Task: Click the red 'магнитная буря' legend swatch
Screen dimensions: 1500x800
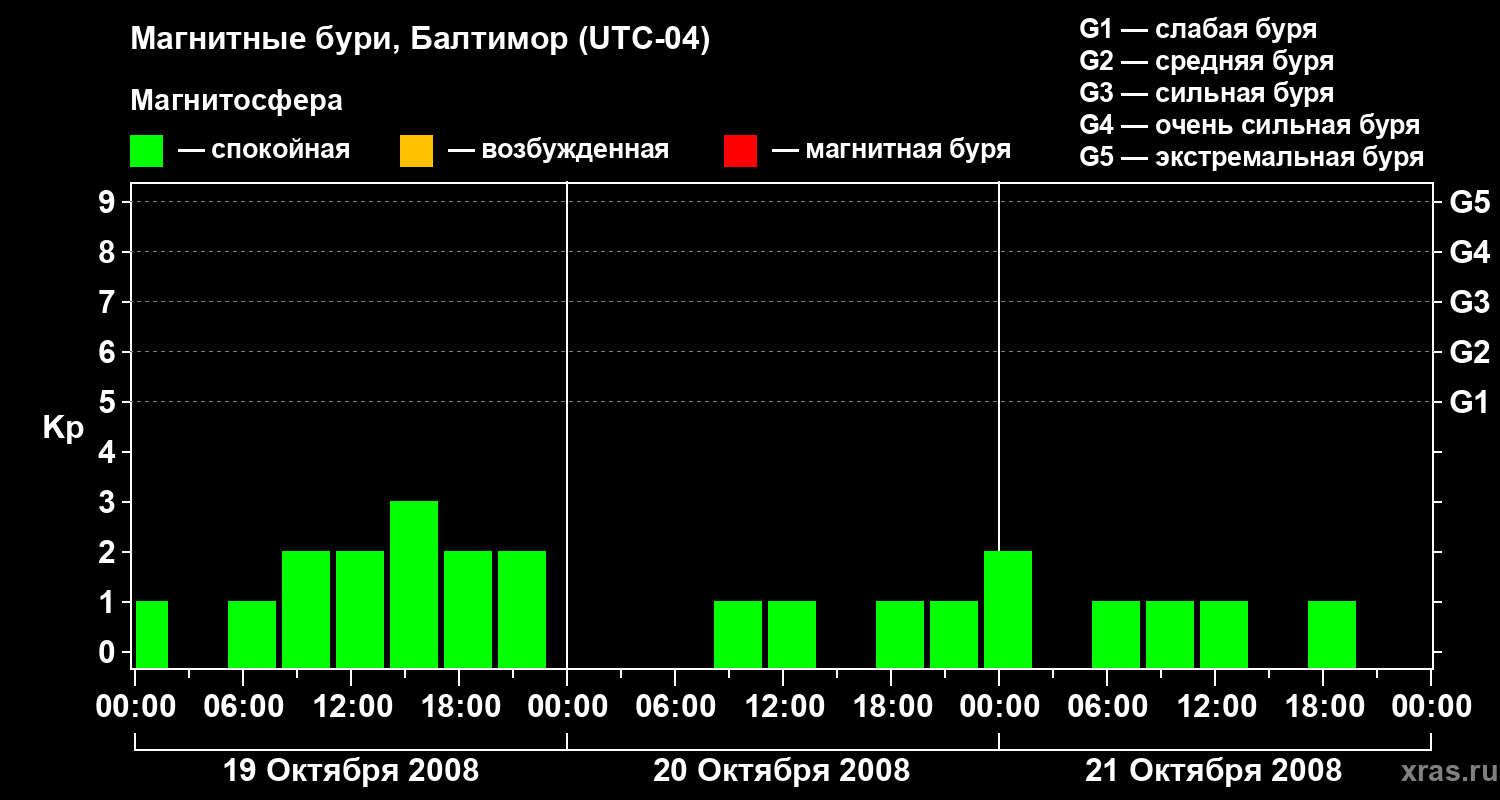Action: 740,151
